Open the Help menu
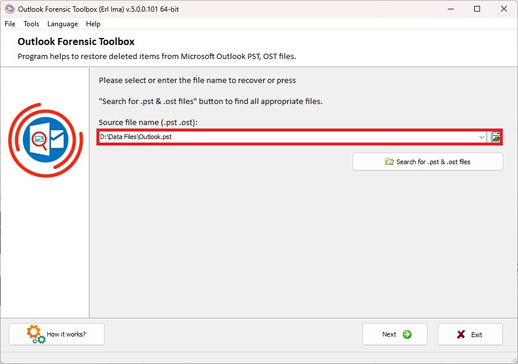This screenshot has height=364, width=518. point(93,24)
